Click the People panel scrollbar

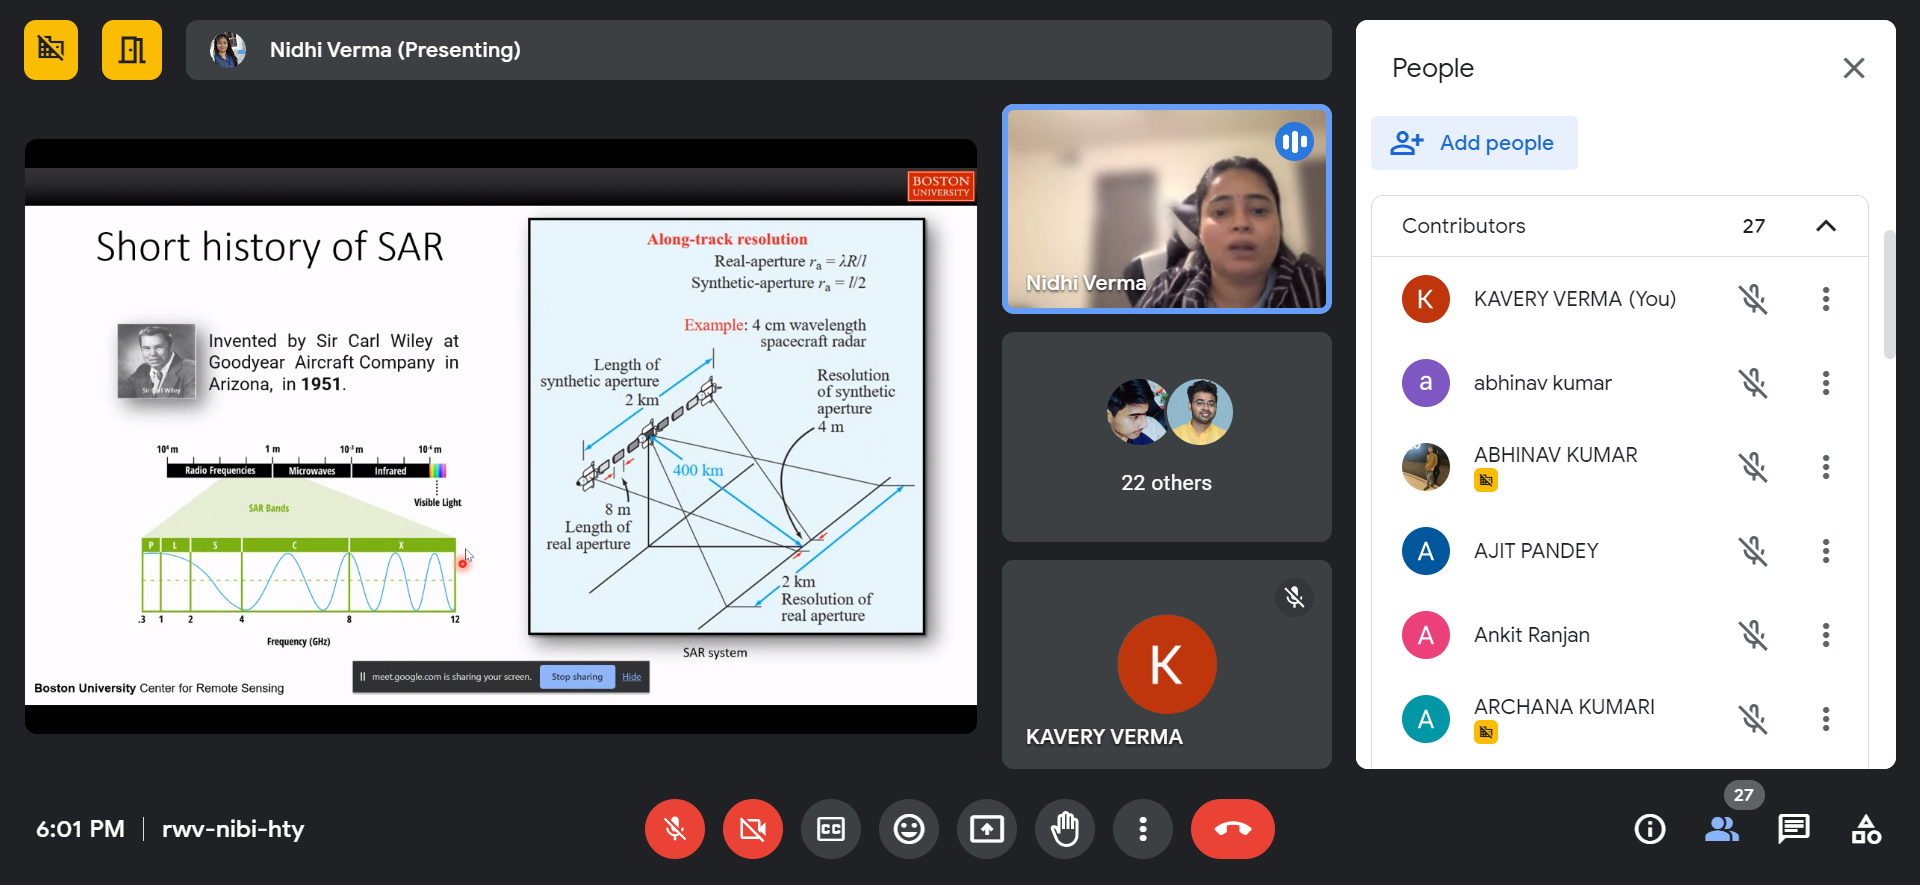pos(1888,295)
